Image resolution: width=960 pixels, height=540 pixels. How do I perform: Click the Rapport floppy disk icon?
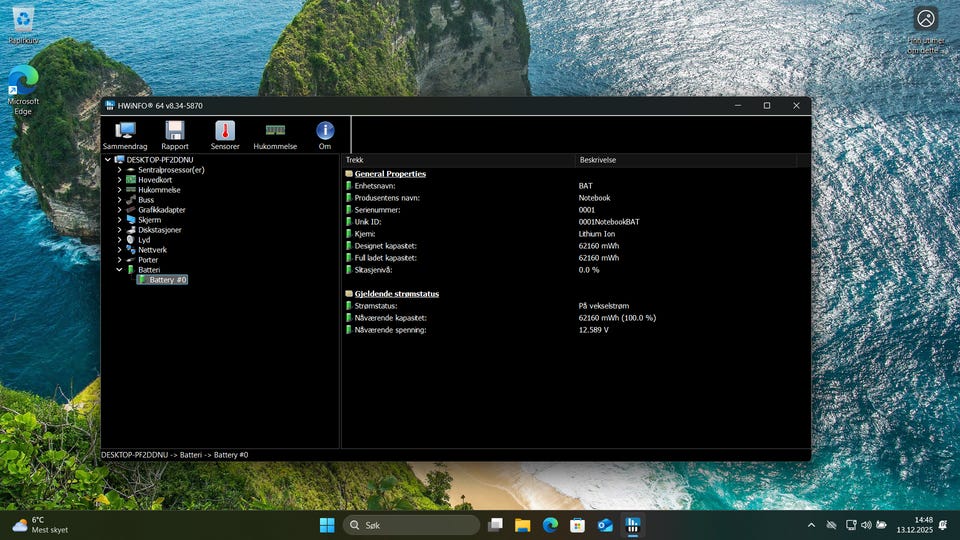tap(175, 134)
